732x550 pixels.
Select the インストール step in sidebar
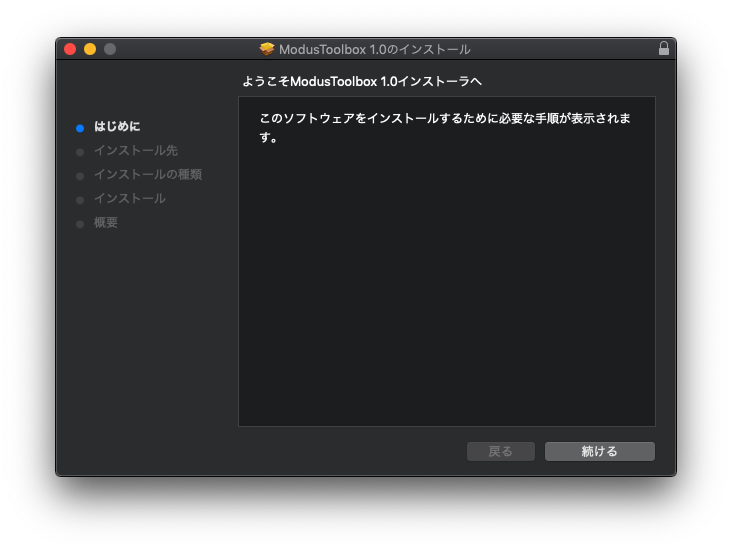[130, 198]
